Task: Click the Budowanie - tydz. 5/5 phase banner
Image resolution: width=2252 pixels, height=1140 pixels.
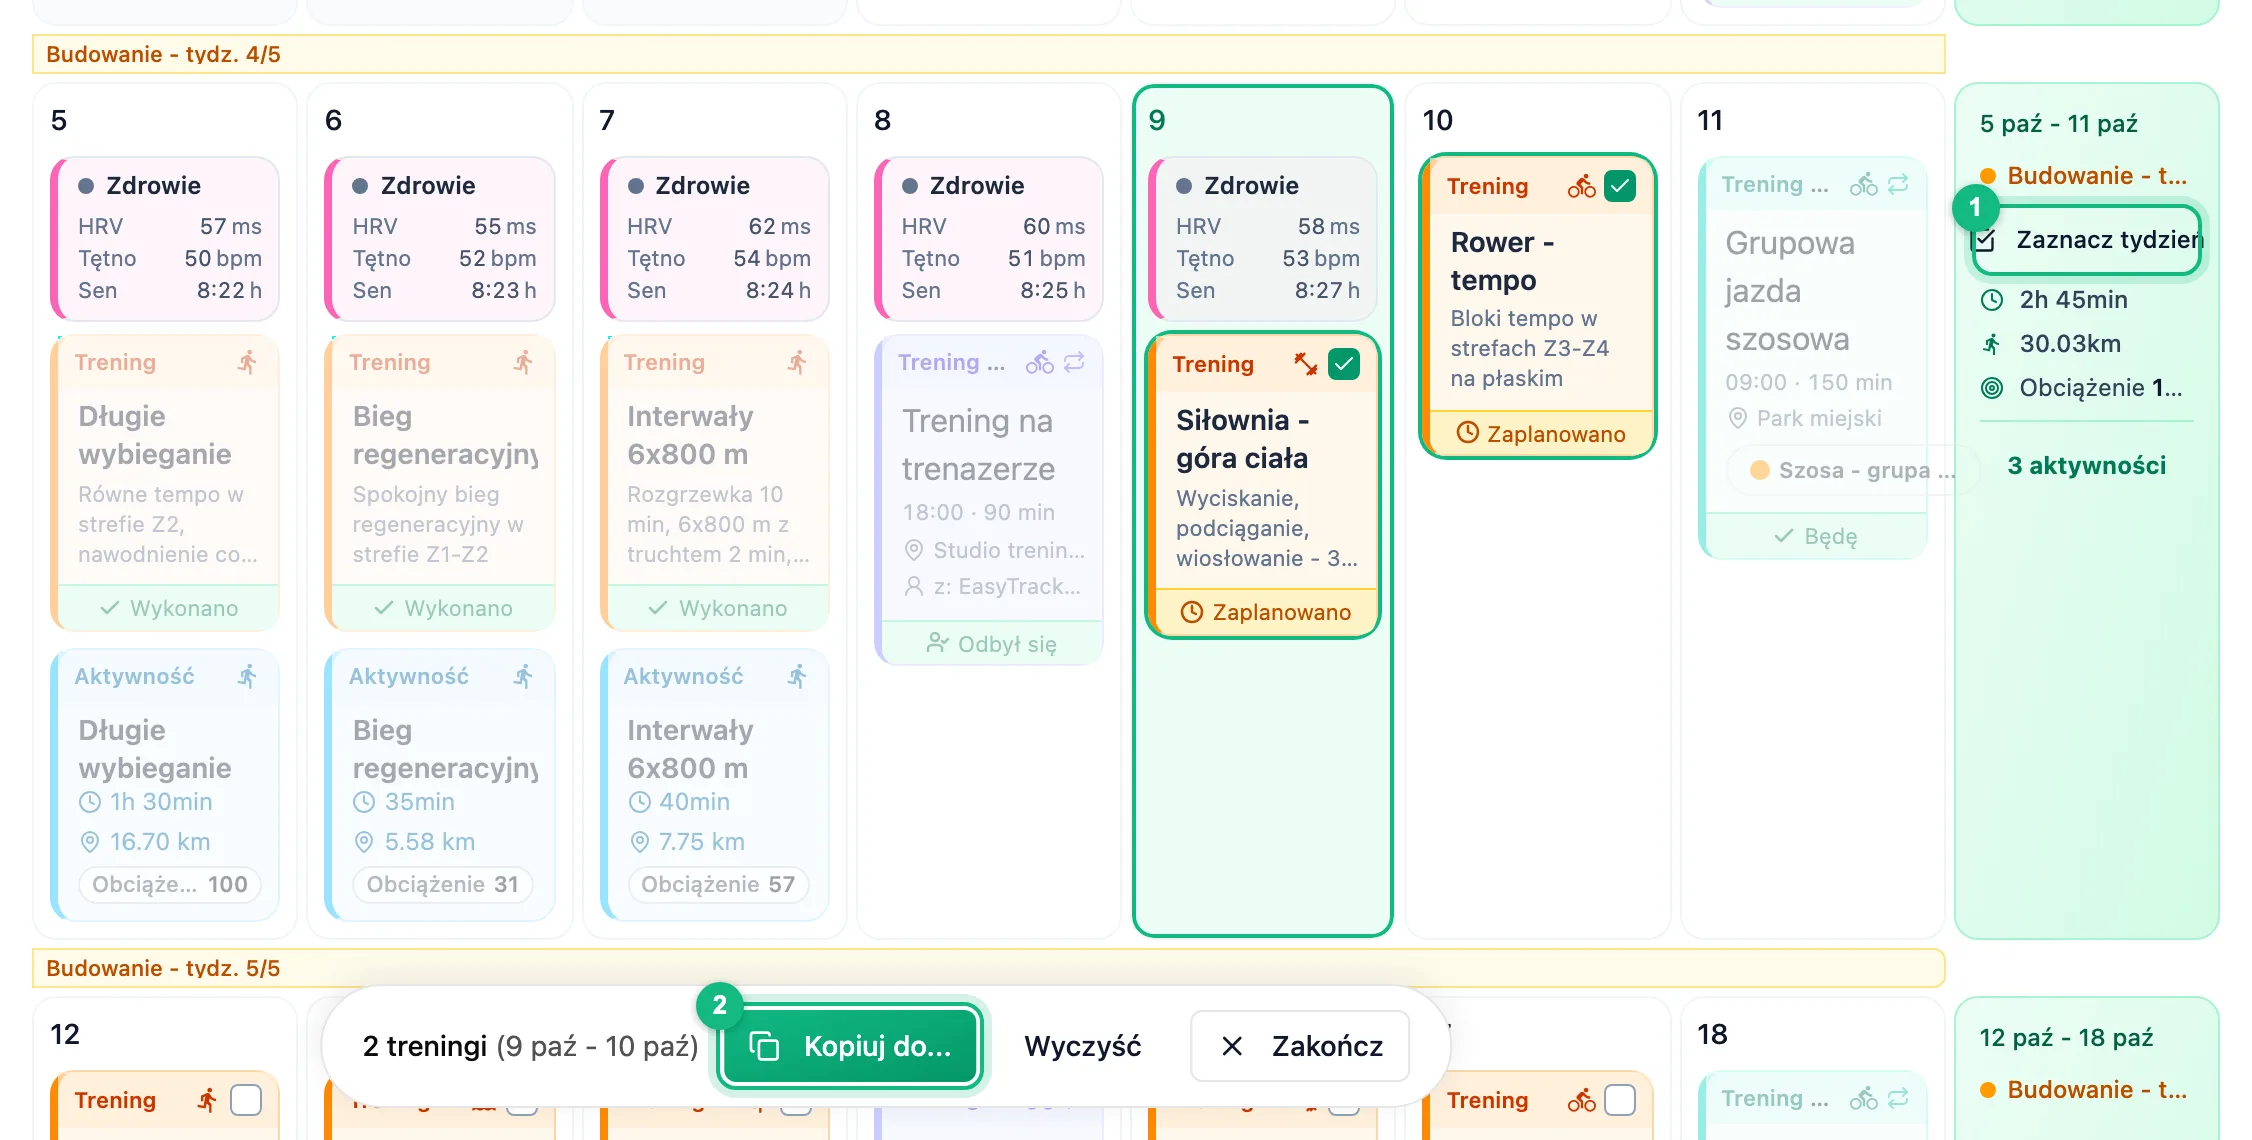Action: pos(988,968)
